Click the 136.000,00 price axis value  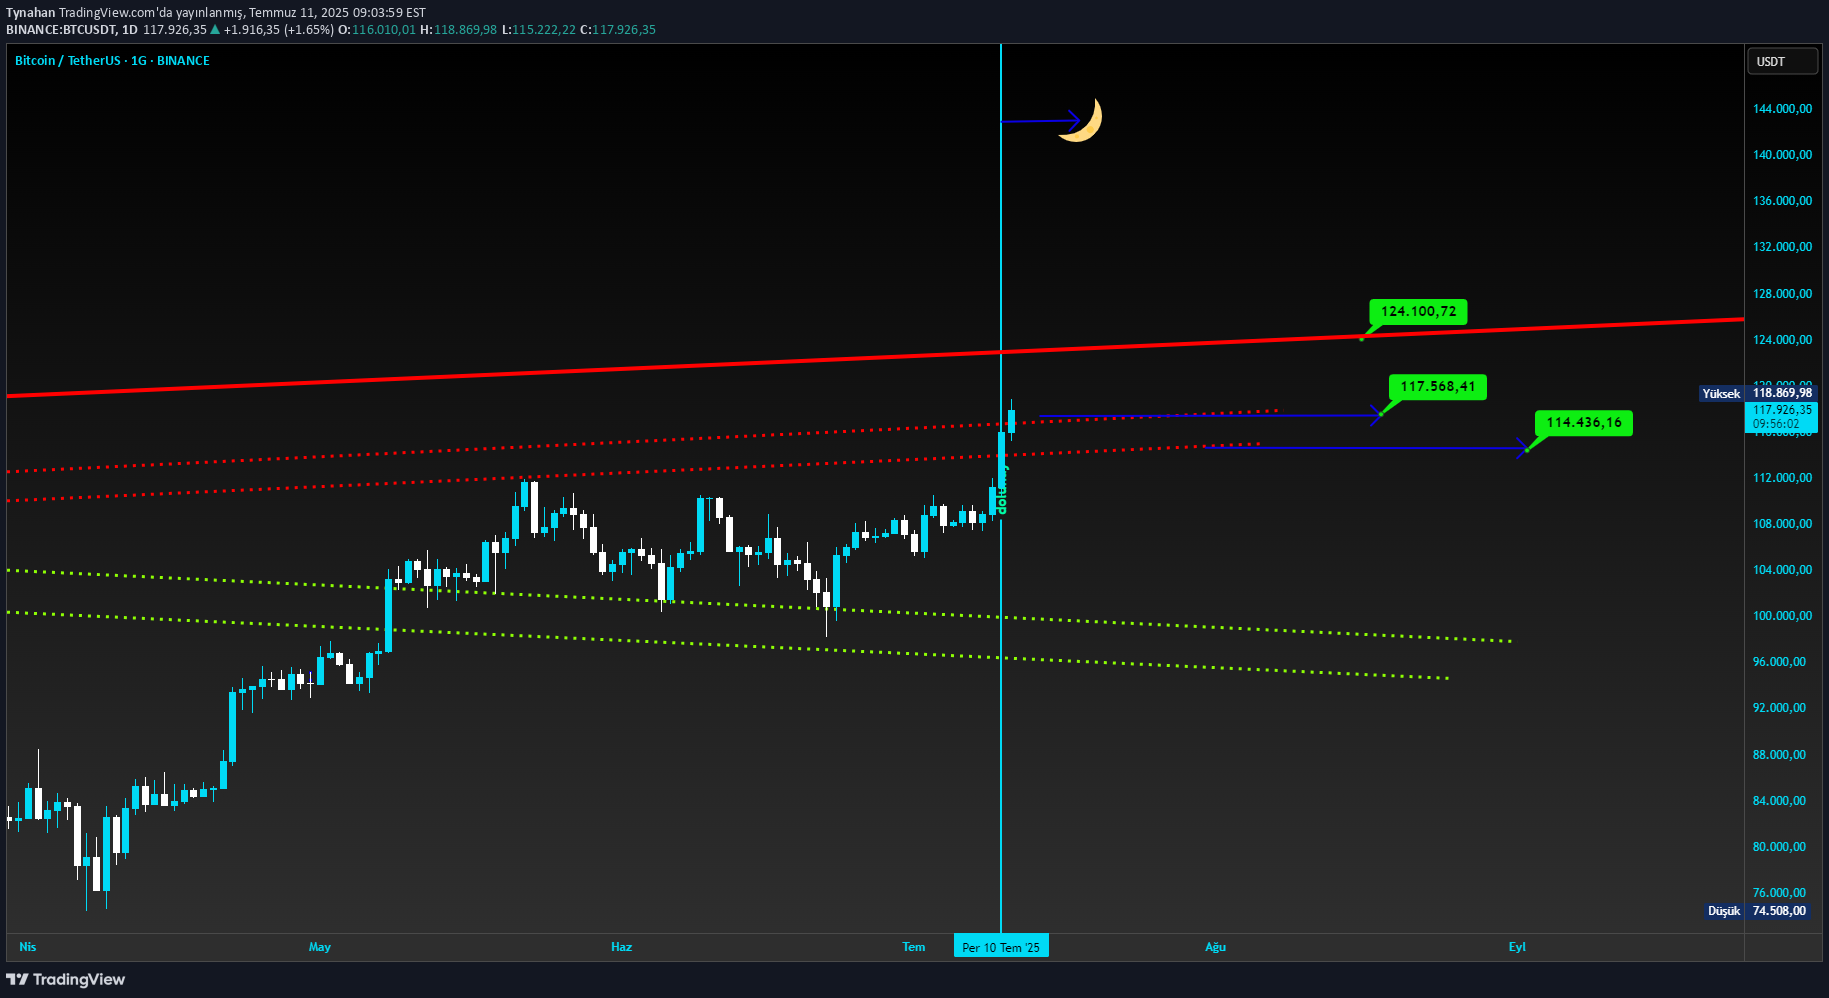coord(1782,201)
